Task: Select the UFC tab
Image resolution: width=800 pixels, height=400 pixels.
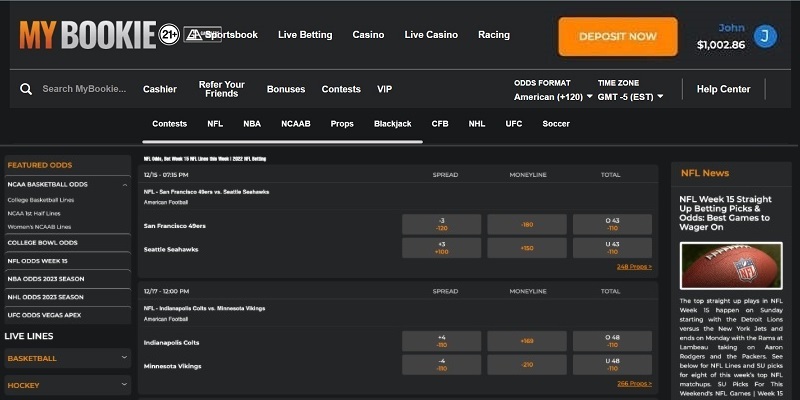Action: point(513,124)
